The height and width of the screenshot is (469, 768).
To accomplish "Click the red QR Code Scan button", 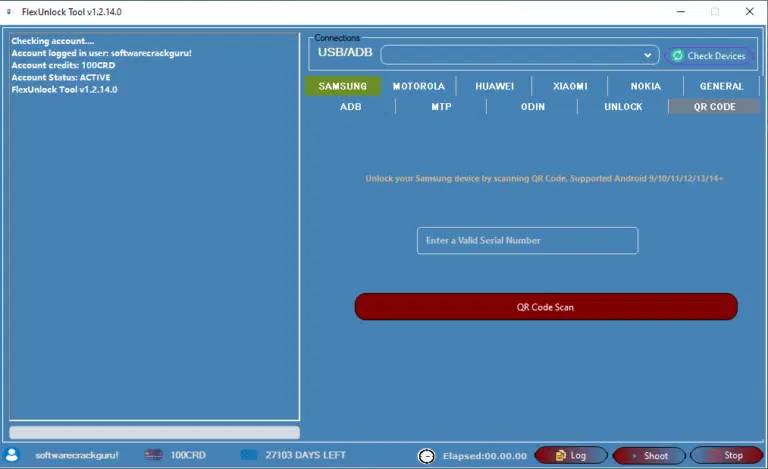I will (x=546, y=307).
